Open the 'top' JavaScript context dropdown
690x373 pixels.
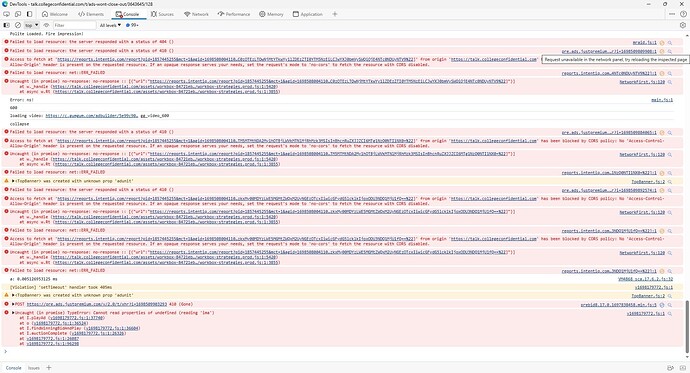click(31, 25)
